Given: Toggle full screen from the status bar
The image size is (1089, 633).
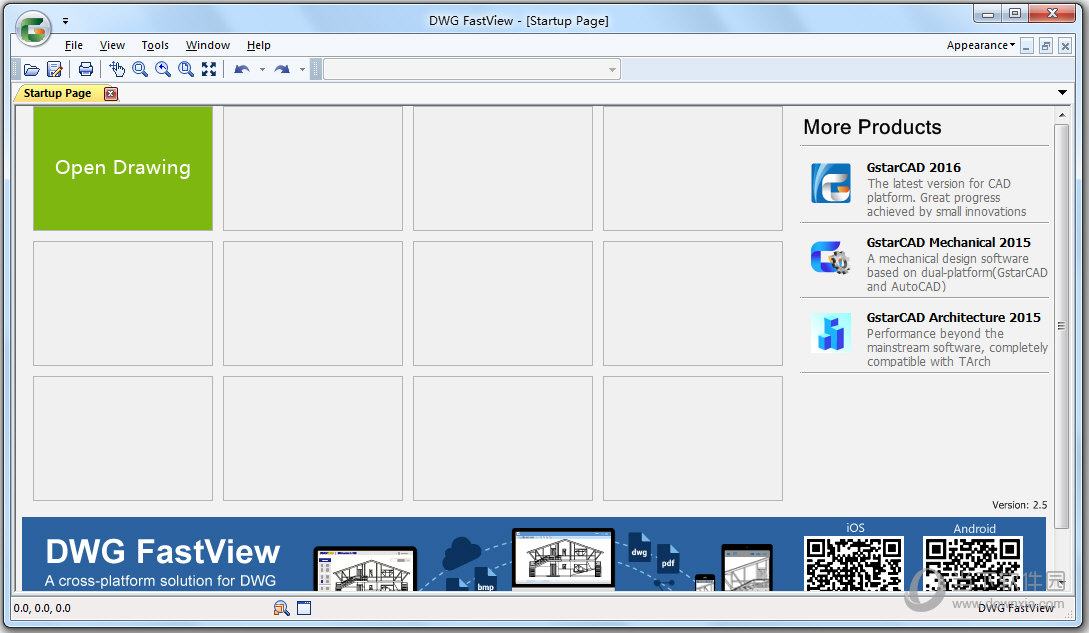Looking at the screenshot, I should pyautogui.click(x=302, y=608).
